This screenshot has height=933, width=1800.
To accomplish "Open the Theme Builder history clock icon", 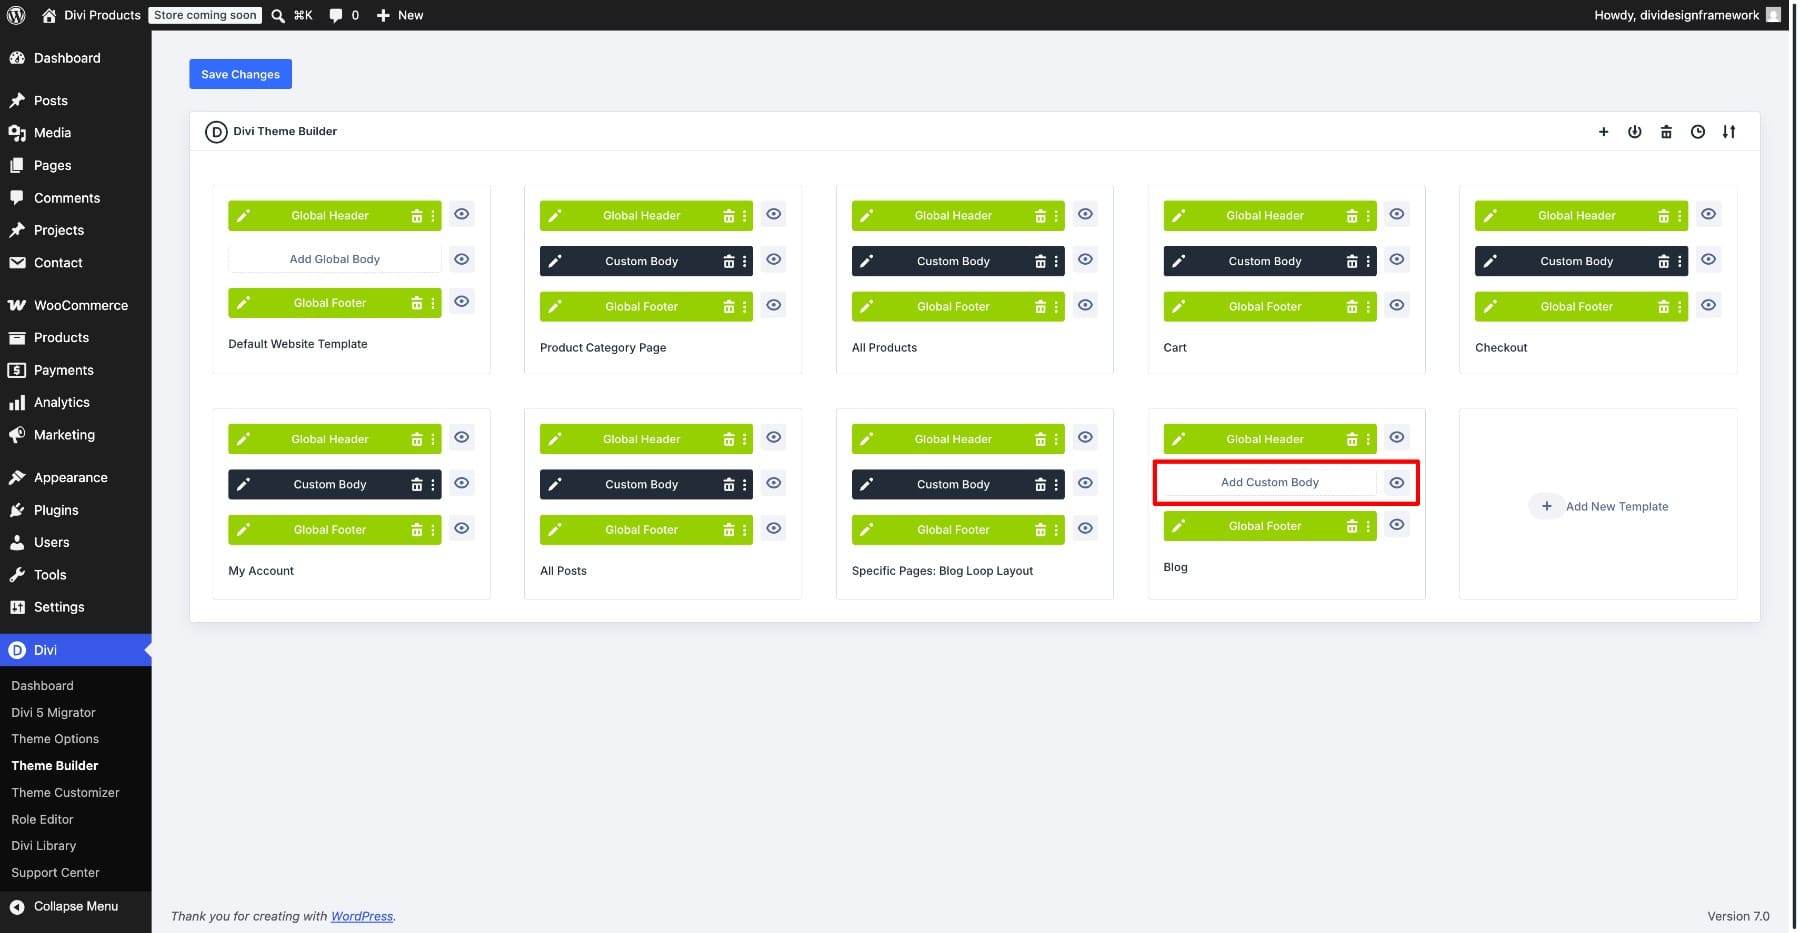I will [1698, 132].
